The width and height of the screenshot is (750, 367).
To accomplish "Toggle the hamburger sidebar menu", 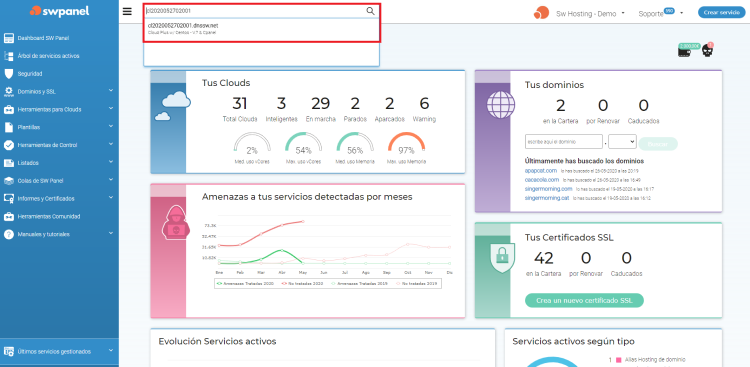I will (x=127, y=11).
